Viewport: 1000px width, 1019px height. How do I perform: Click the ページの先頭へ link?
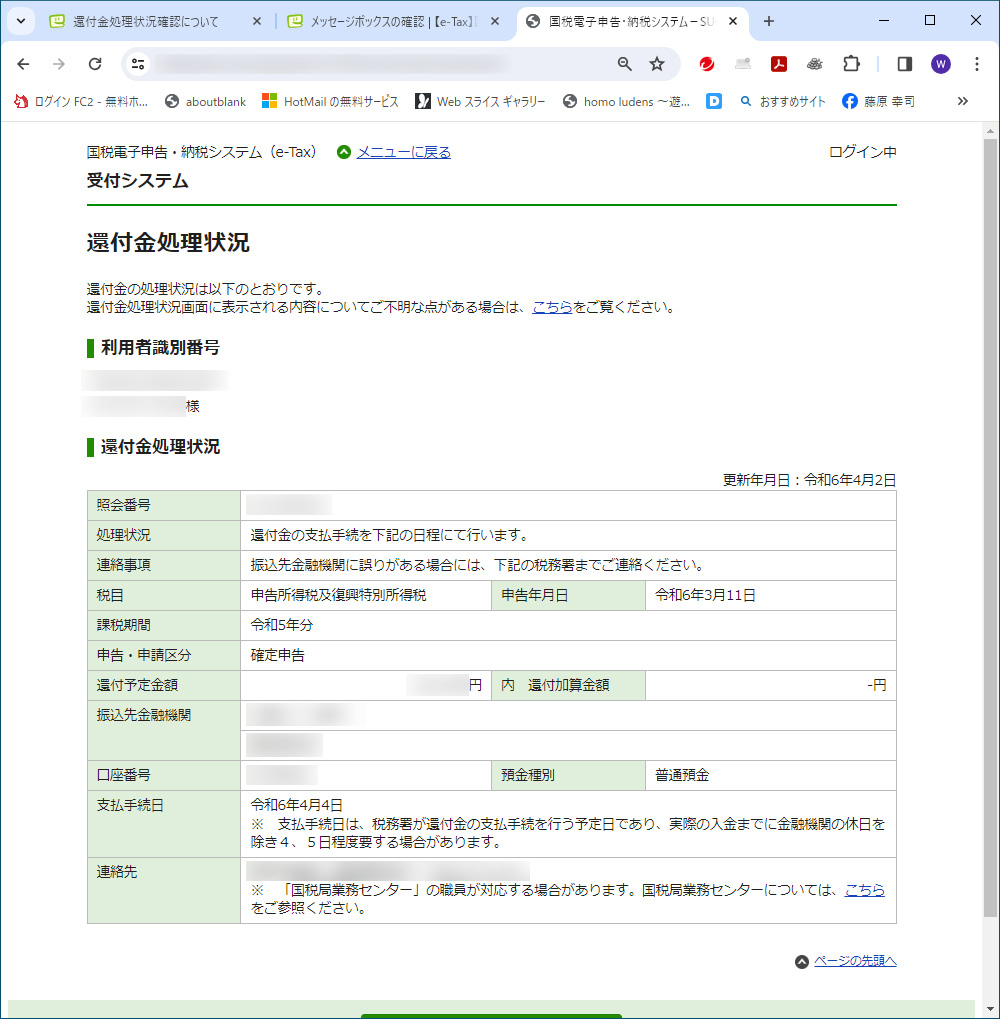pos(855,961)
